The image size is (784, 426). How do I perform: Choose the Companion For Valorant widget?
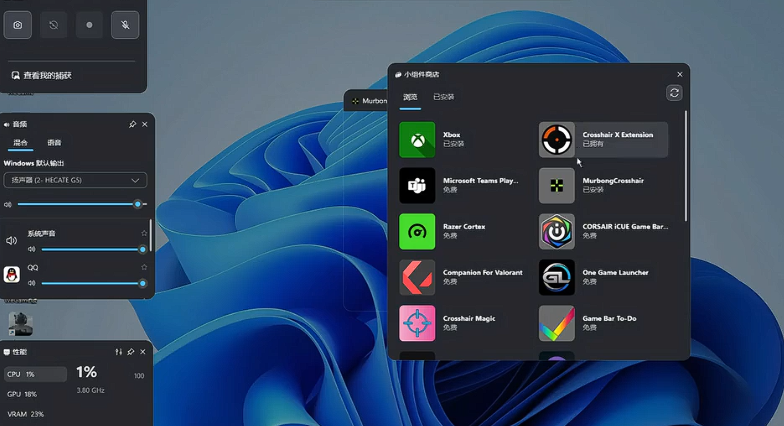pos(417,277)
